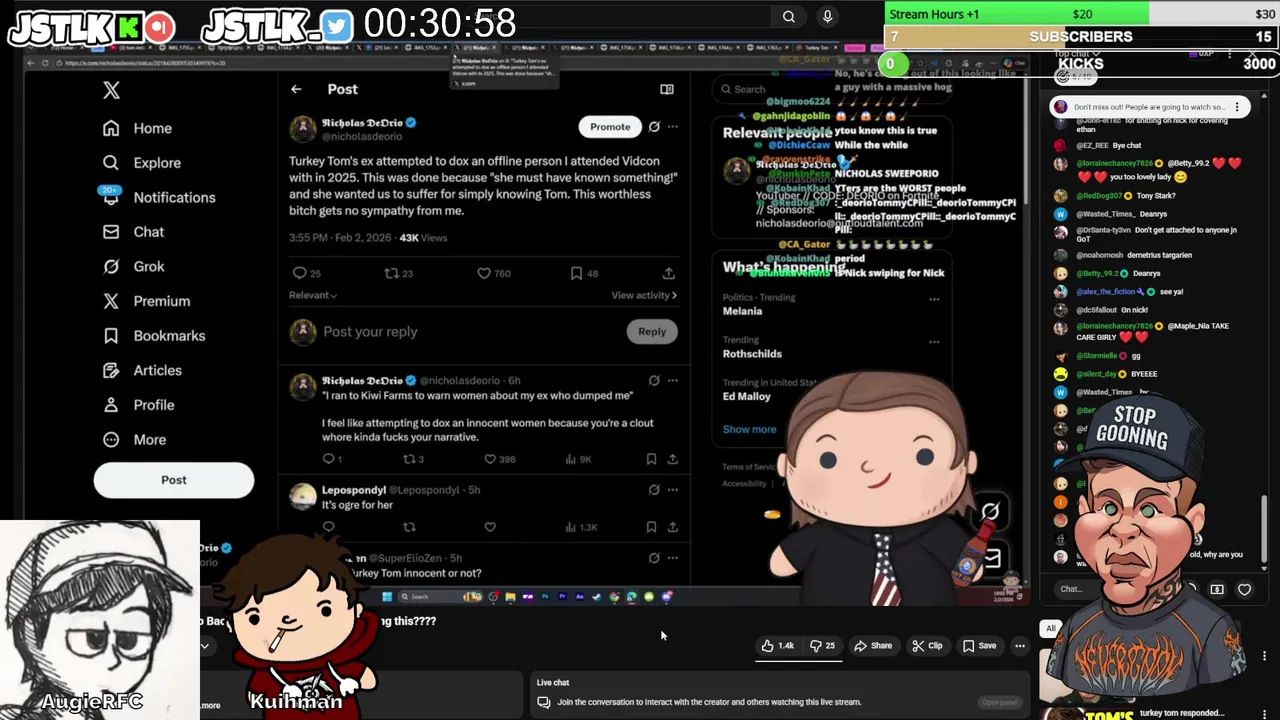Click the Articles icon in sidebar
The image size is (1280, 720).
point(111,370)
